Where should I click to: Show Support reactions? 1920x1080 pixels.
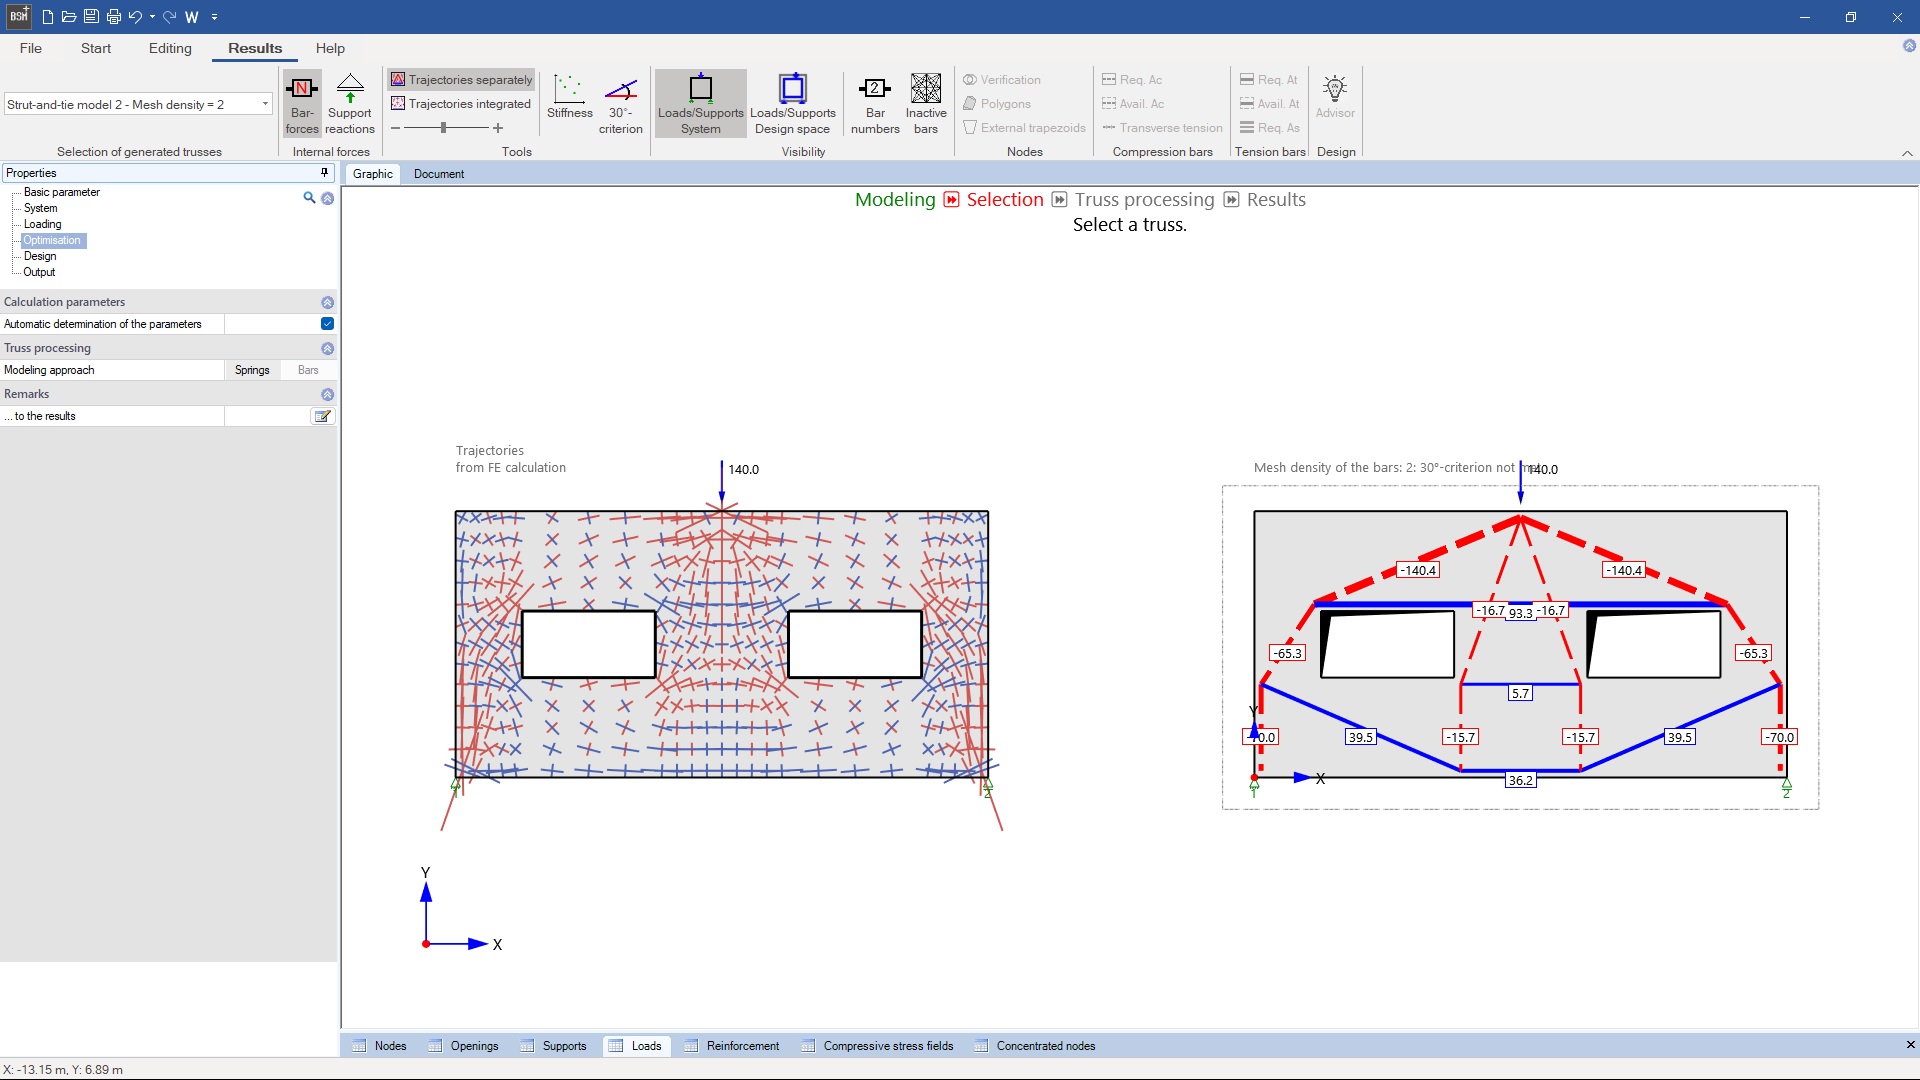point(349,103)
